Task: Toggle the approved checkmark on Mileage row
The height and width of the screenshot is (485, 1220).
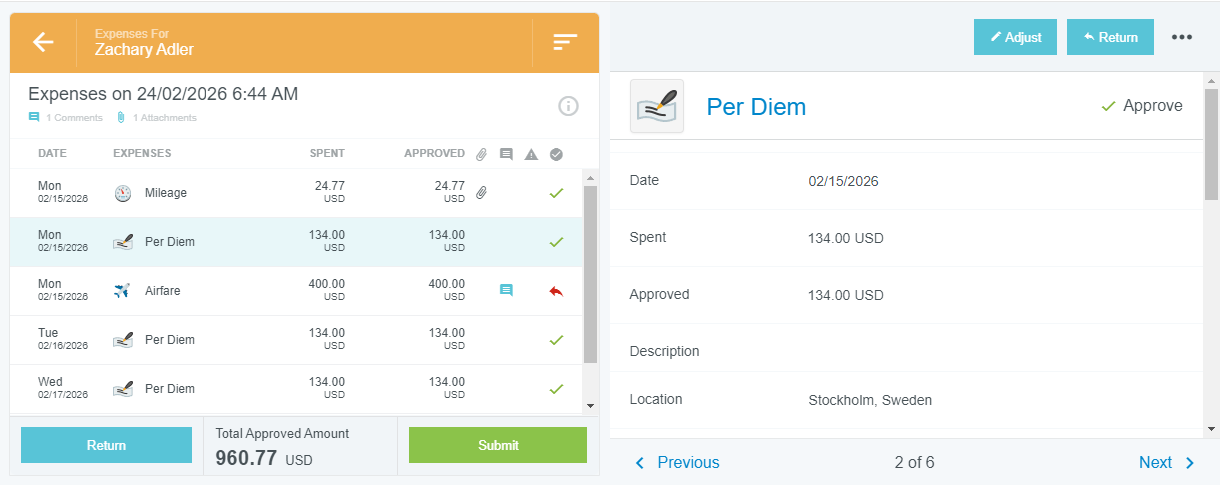Action: tap(556, 192)
